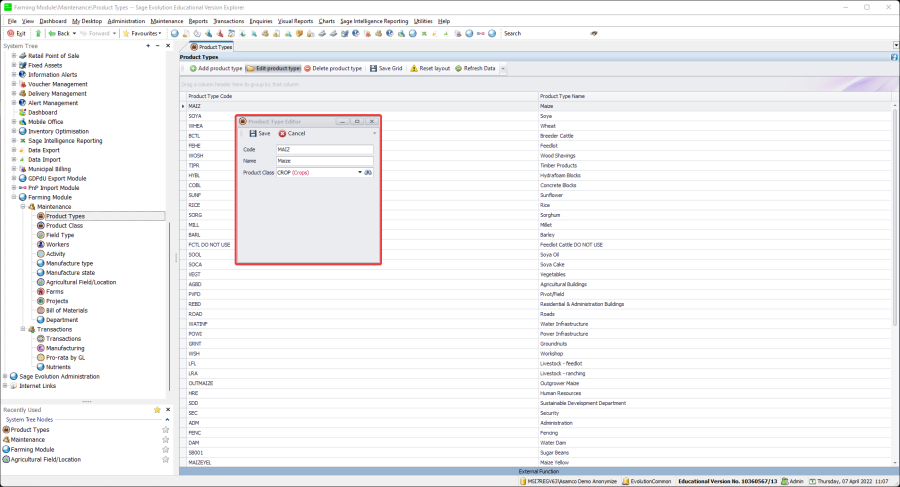The image size is (900, 487).
Task: Click the Save Grid disk icon
Action: click(373, 68)
